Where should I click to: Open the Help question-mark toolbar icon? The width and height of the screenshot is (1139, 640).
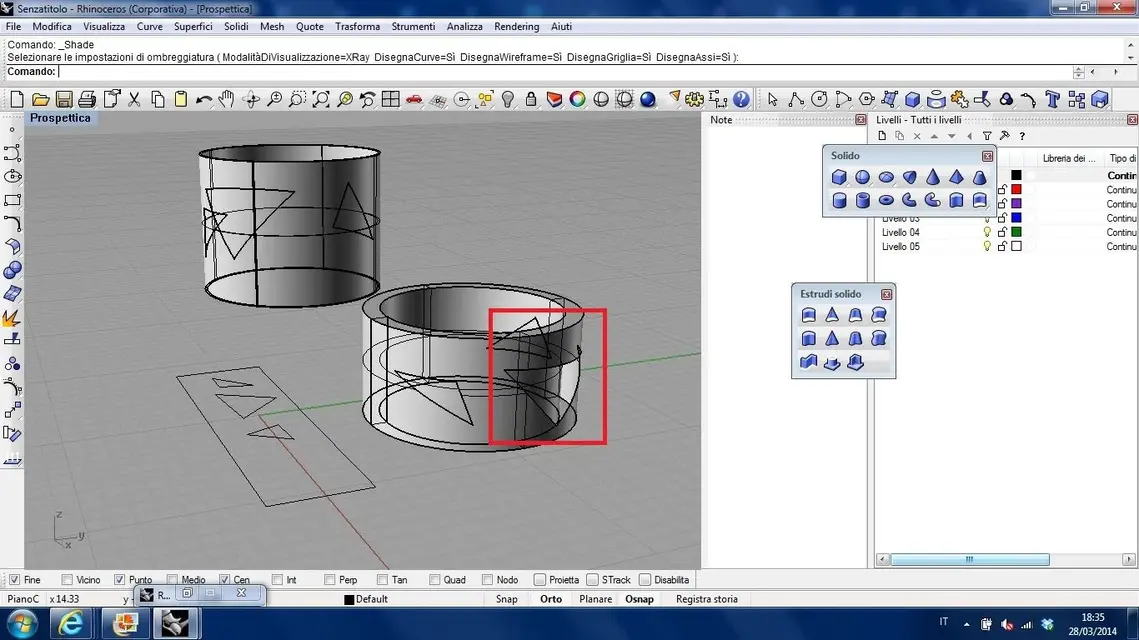click(x=741, y=99)
